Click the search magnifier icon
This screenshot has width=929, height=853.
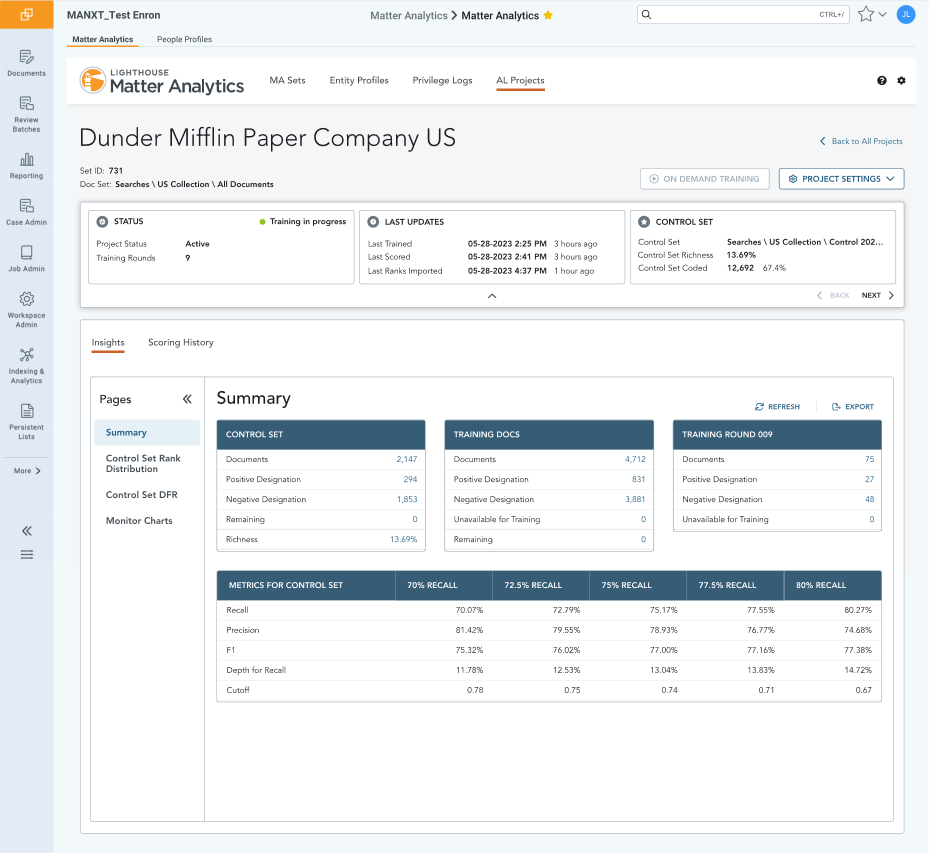click(646, 15)
